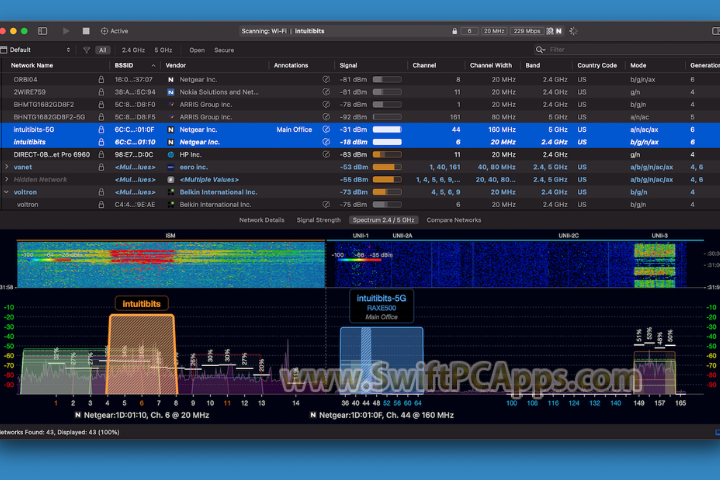Click lock icon on intuitibits-5G row
720x480 pixels.
coord(101,130)
